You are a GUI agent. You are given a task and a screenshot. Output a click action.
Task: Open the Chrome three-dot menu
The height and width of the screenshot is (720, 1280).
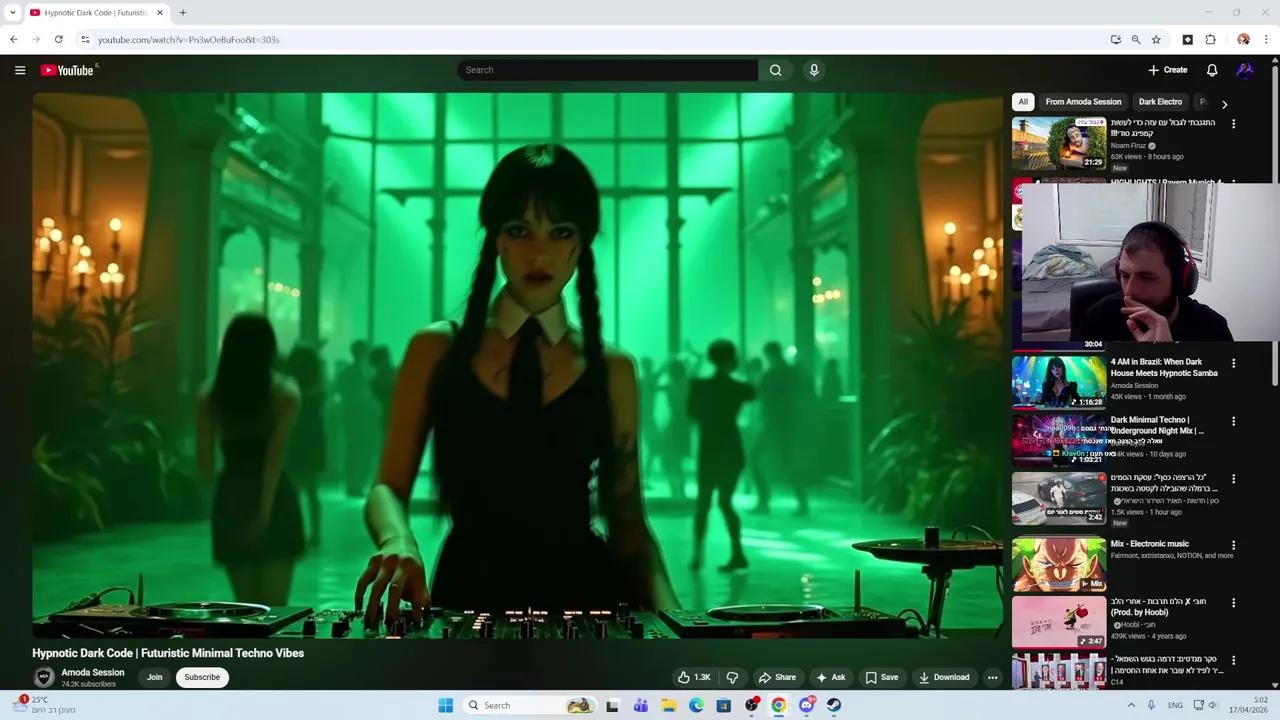coord(1266,39)
